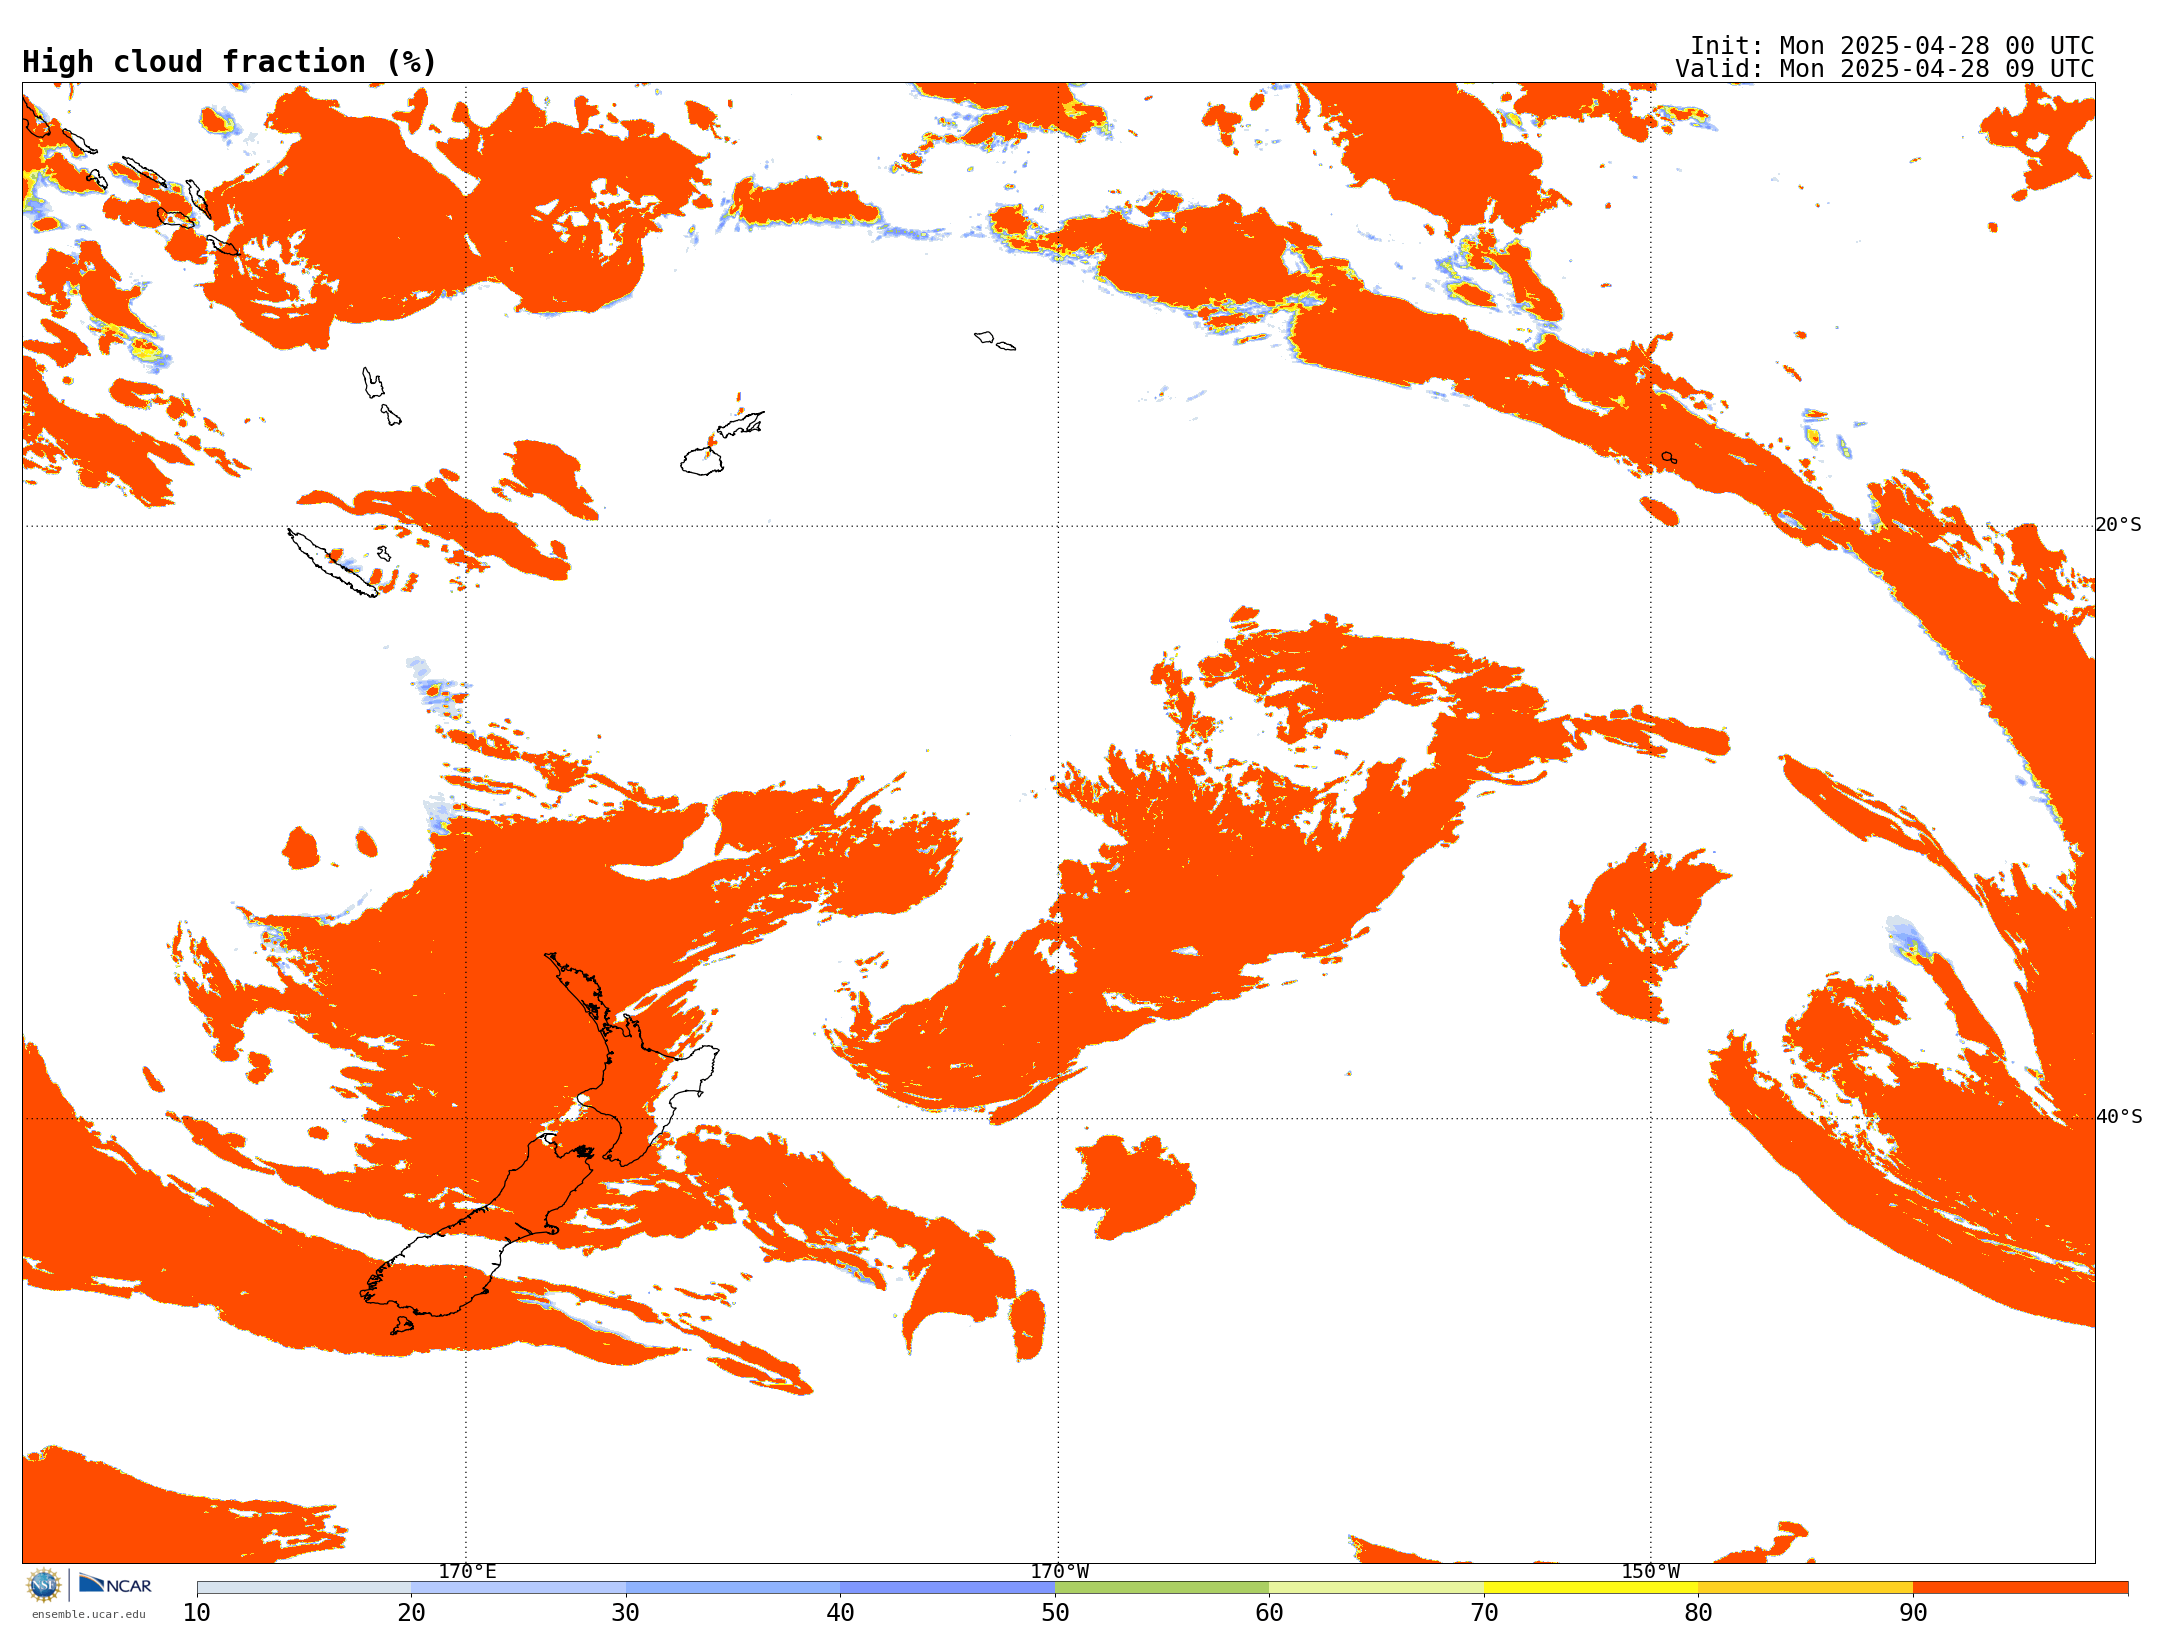Click the 40°S latitude label
This screenshot has height=1626, width=2160.
click(2118, 1117)
